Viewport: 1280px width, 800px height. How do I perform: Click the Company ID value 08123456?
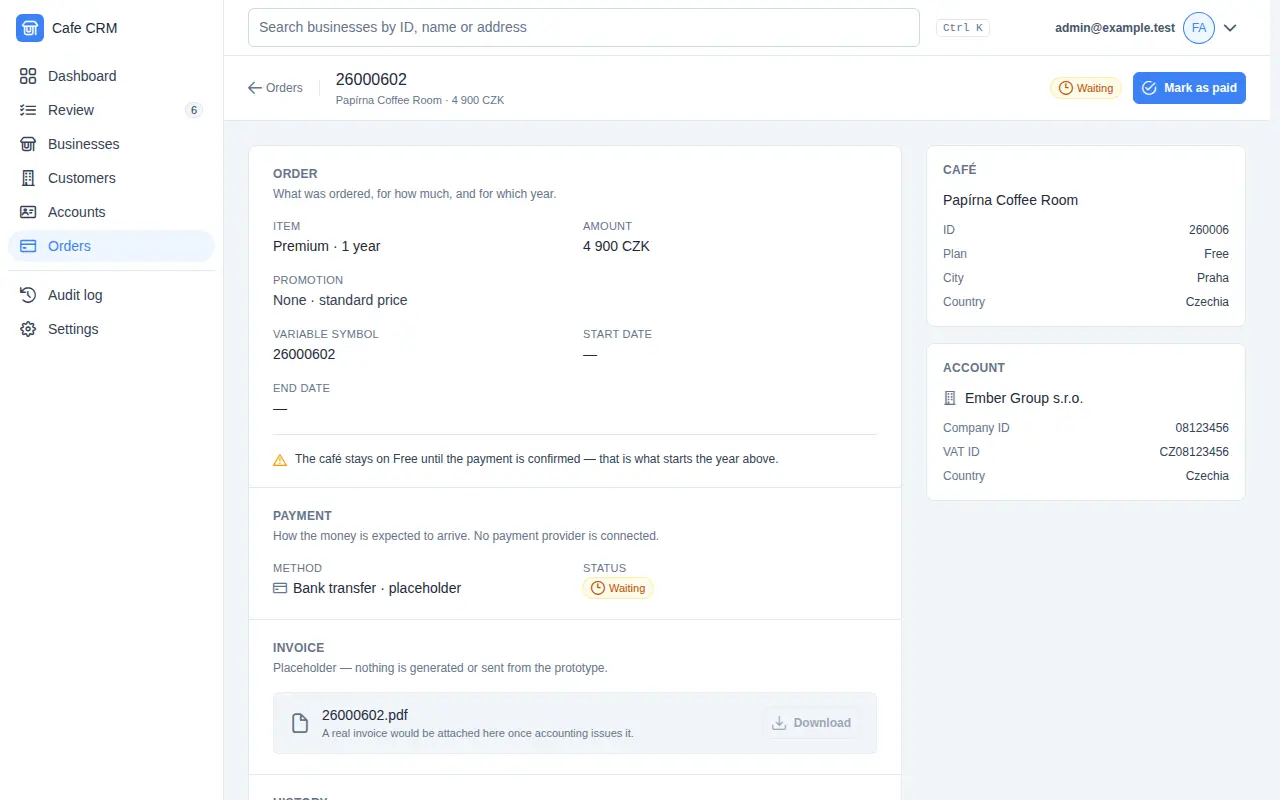pos(1202,428)
